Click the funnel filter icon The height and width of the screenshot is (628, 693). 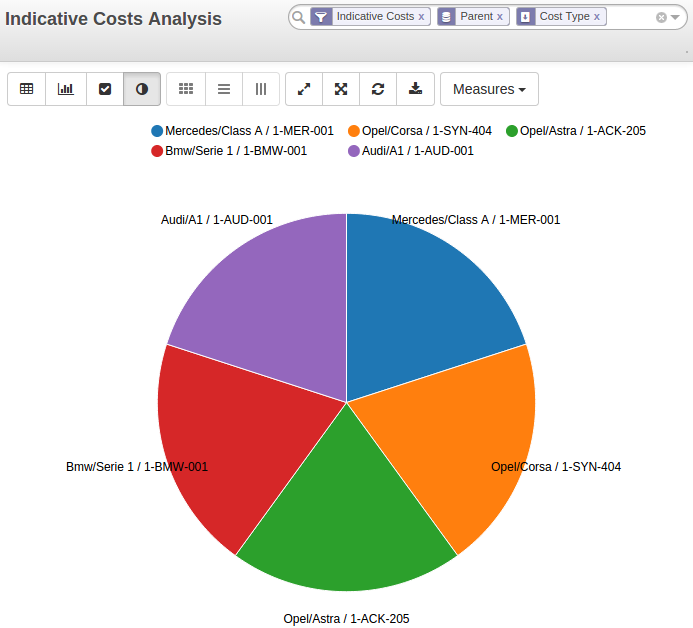321,17
